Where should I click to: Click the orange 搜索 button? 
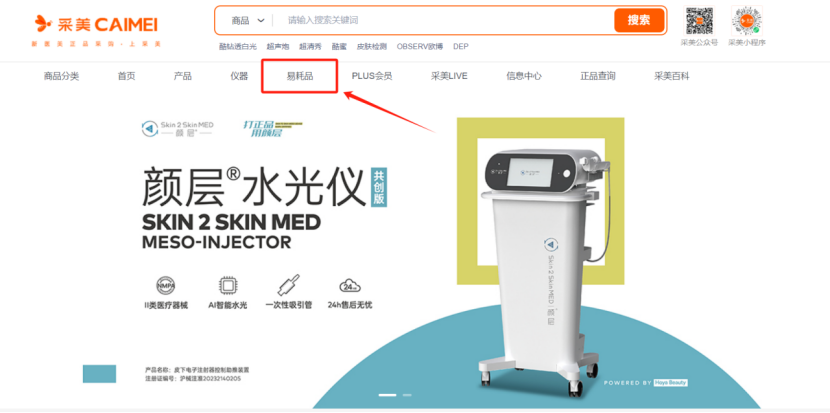click(639, 21)
